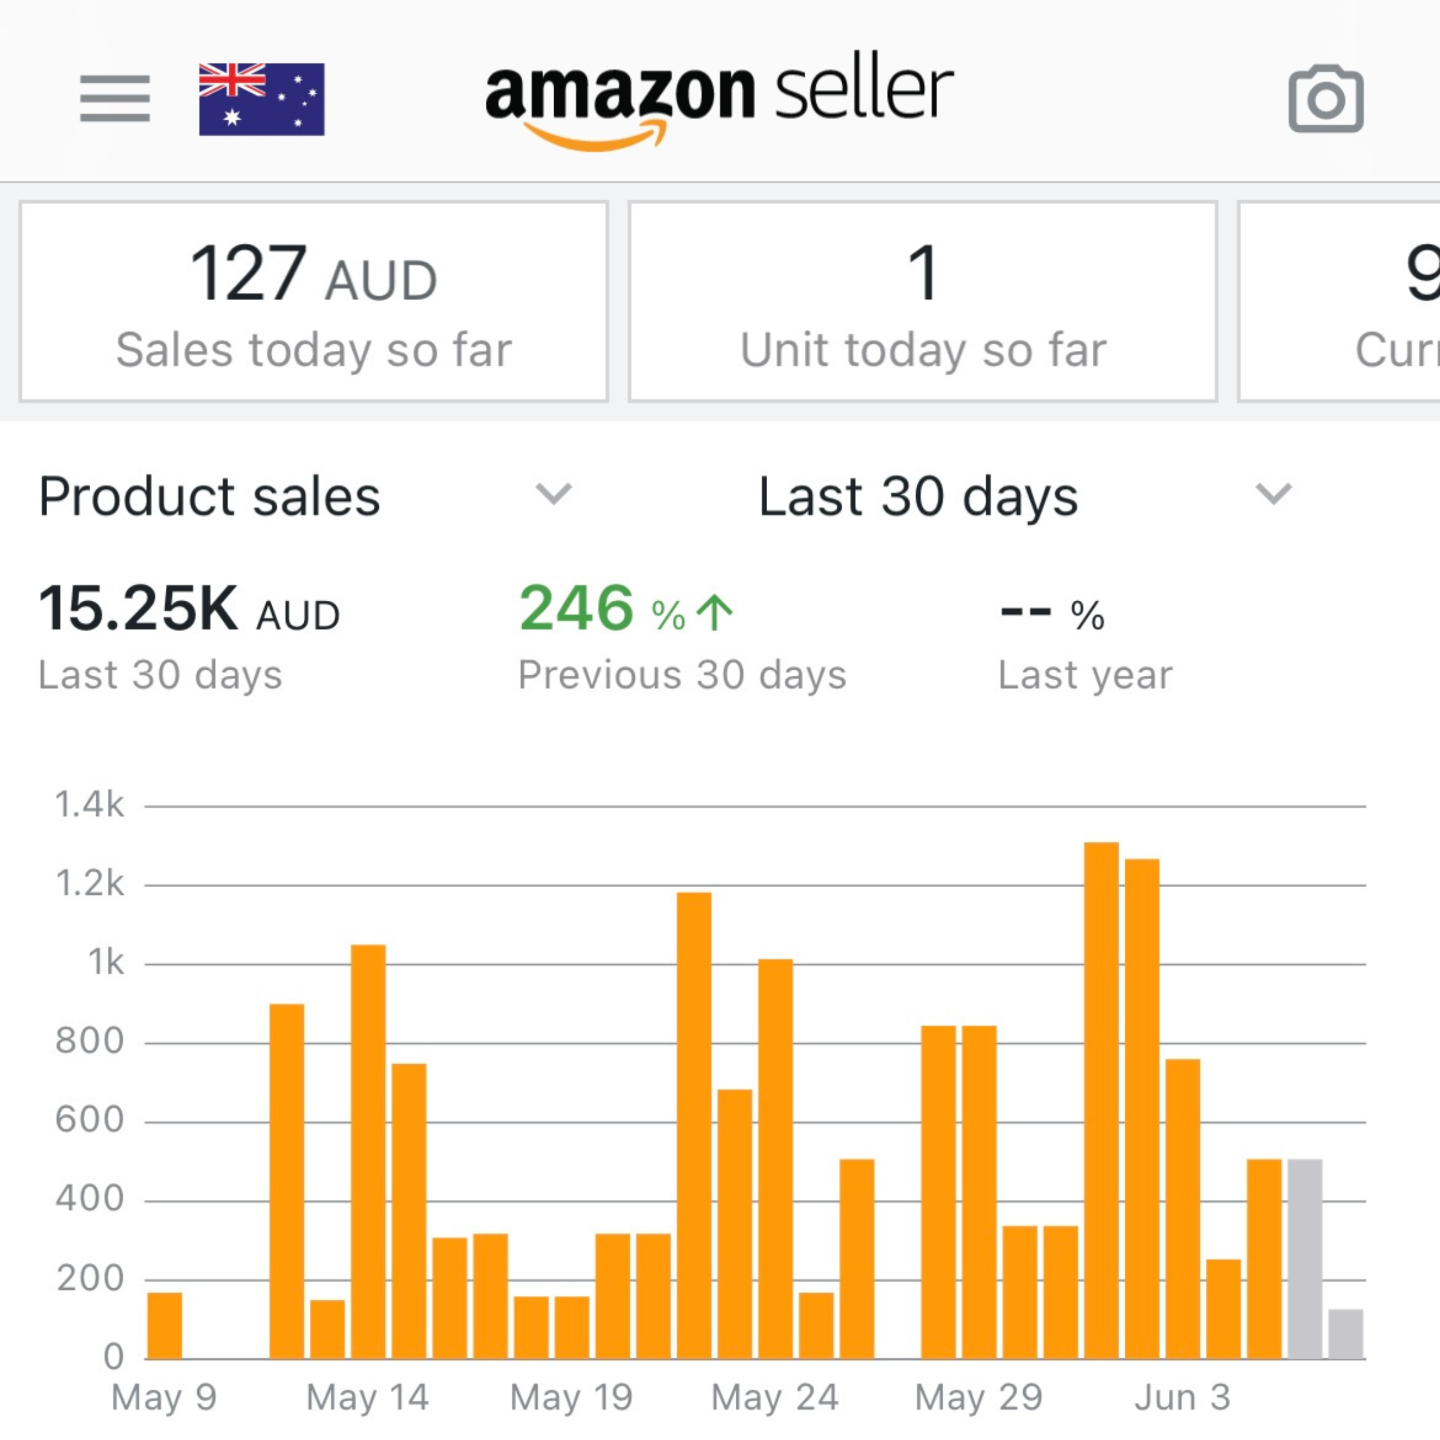Tap the Last year percentage comparison

[1052, 614]
